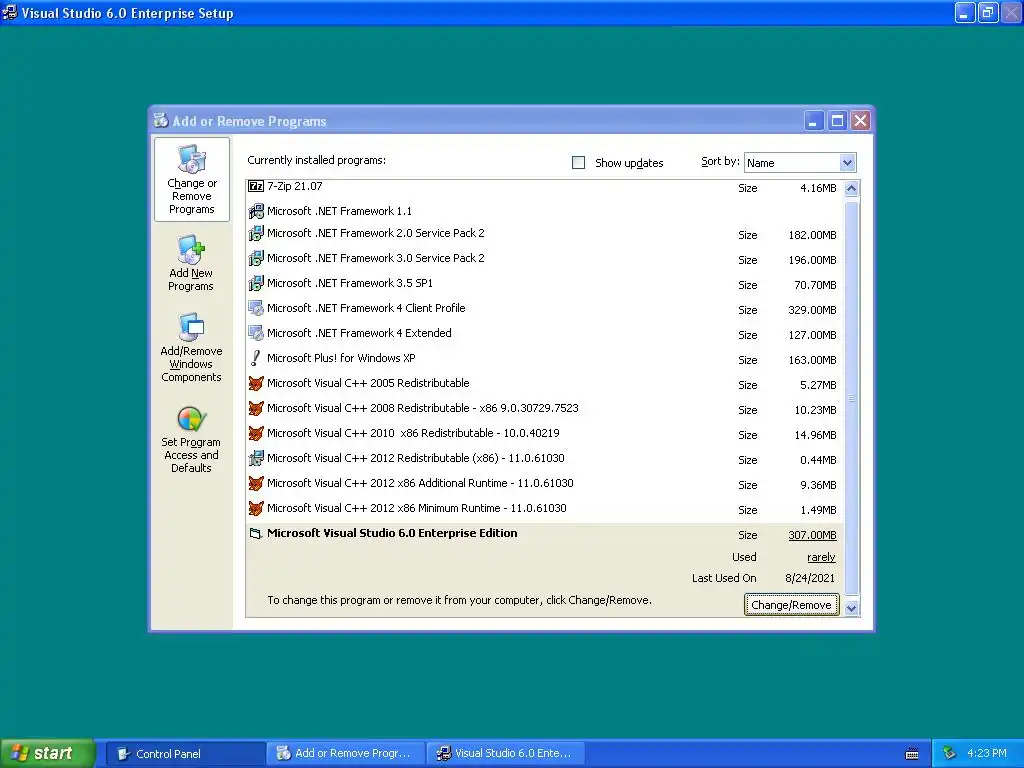Click the Microsoft Plus! for Windows XP icon

[x=256, y=359]
